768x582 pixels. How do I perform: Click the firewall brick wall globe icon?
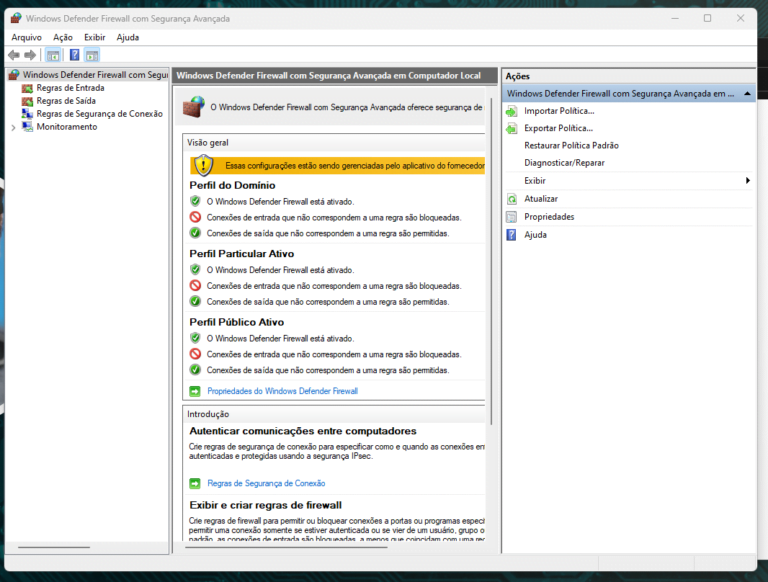[x=194, y=107]
